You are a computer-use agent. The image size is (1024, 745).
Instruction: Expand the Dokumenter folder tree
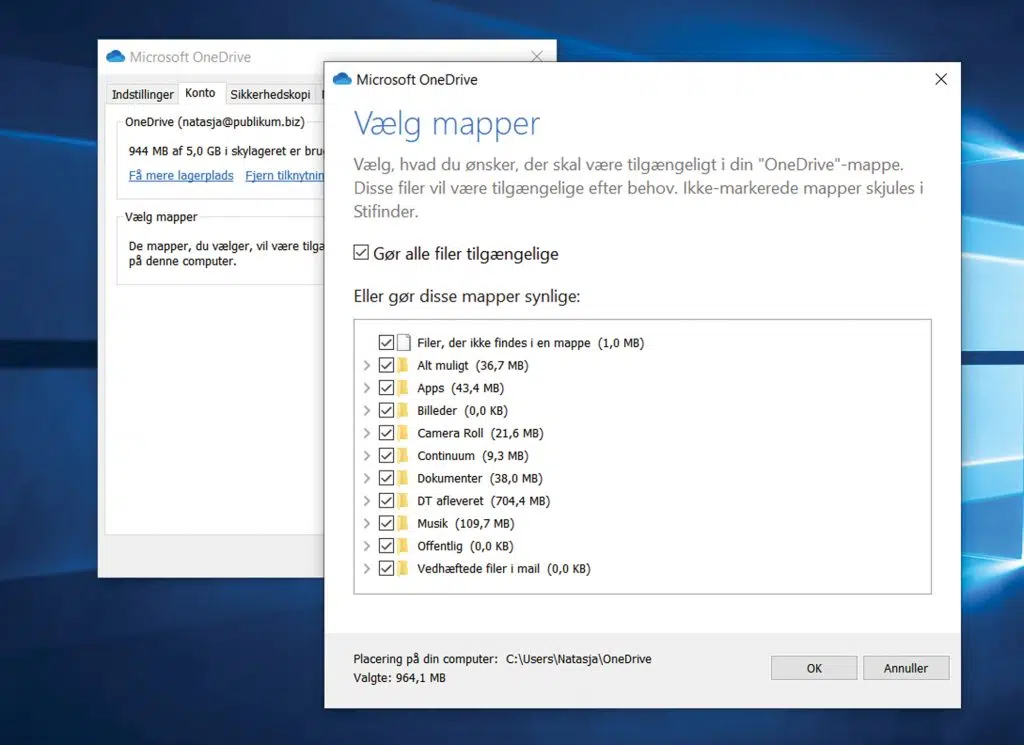coord(367,478)
